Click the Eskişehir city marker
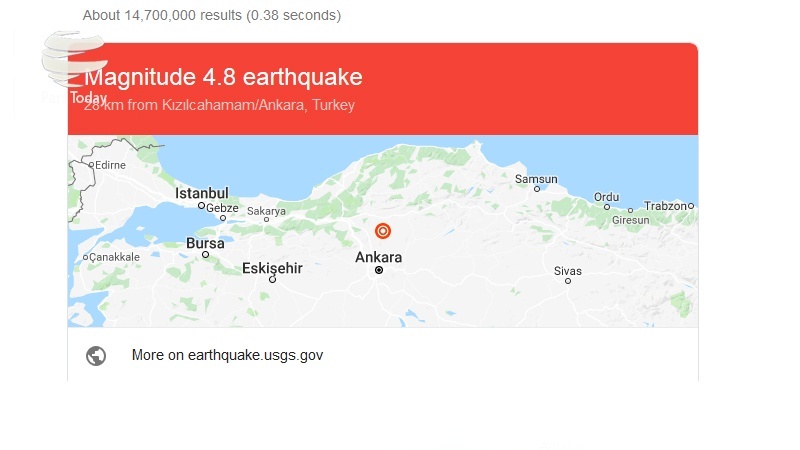 tap(272, 280)
